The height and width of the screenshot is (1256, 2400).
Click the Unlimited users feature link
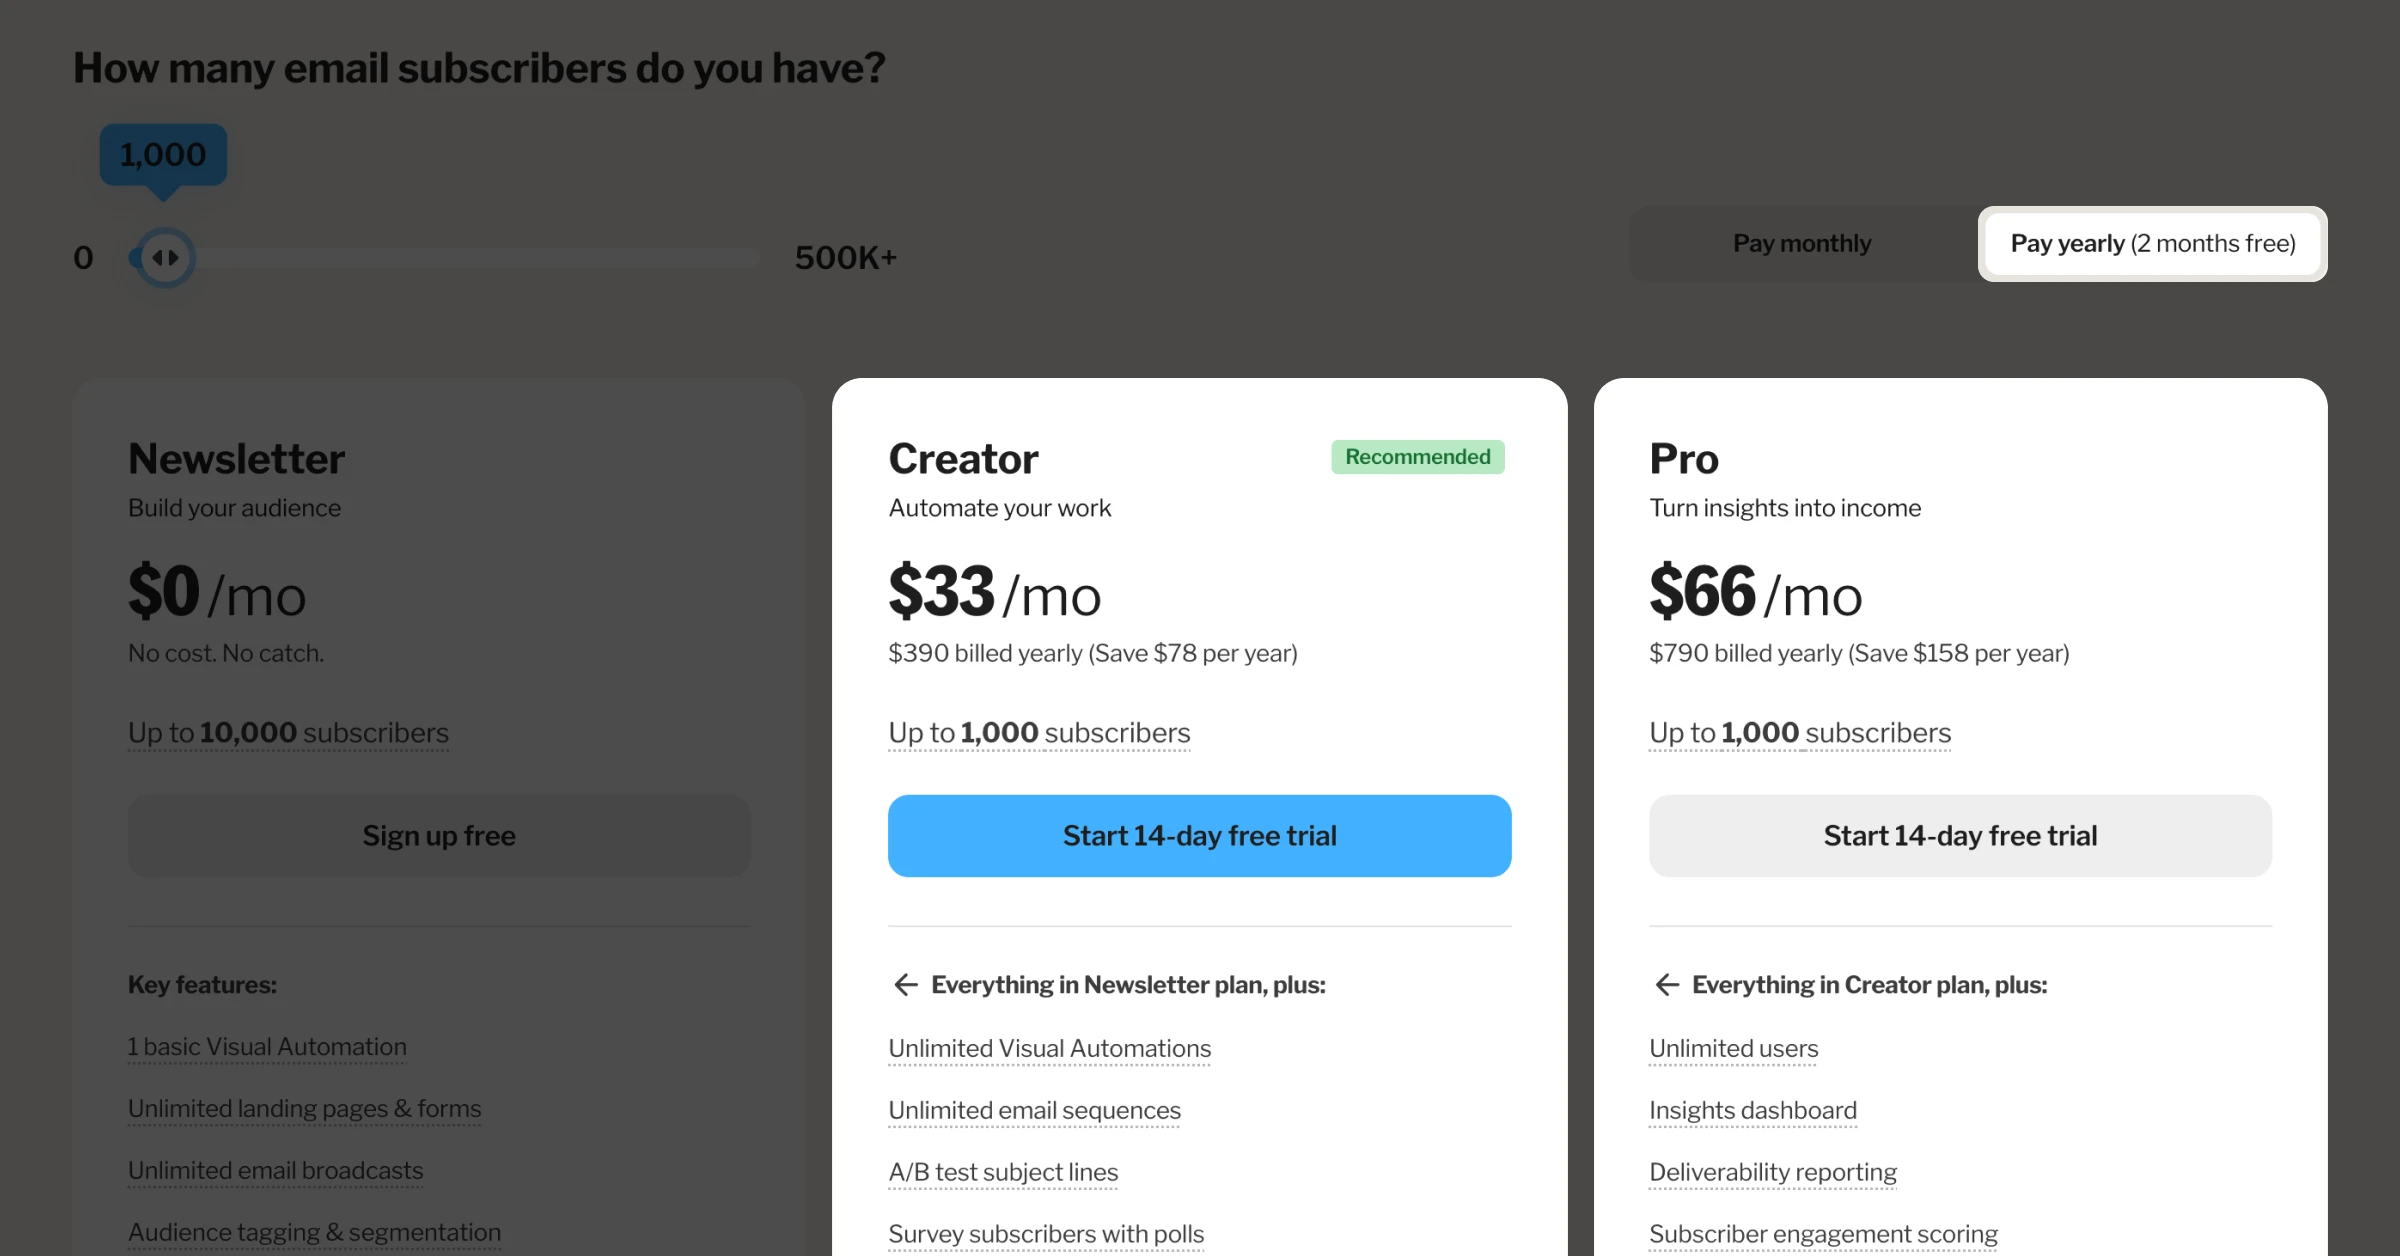pyautogui.click(x=1733, y=1048)
